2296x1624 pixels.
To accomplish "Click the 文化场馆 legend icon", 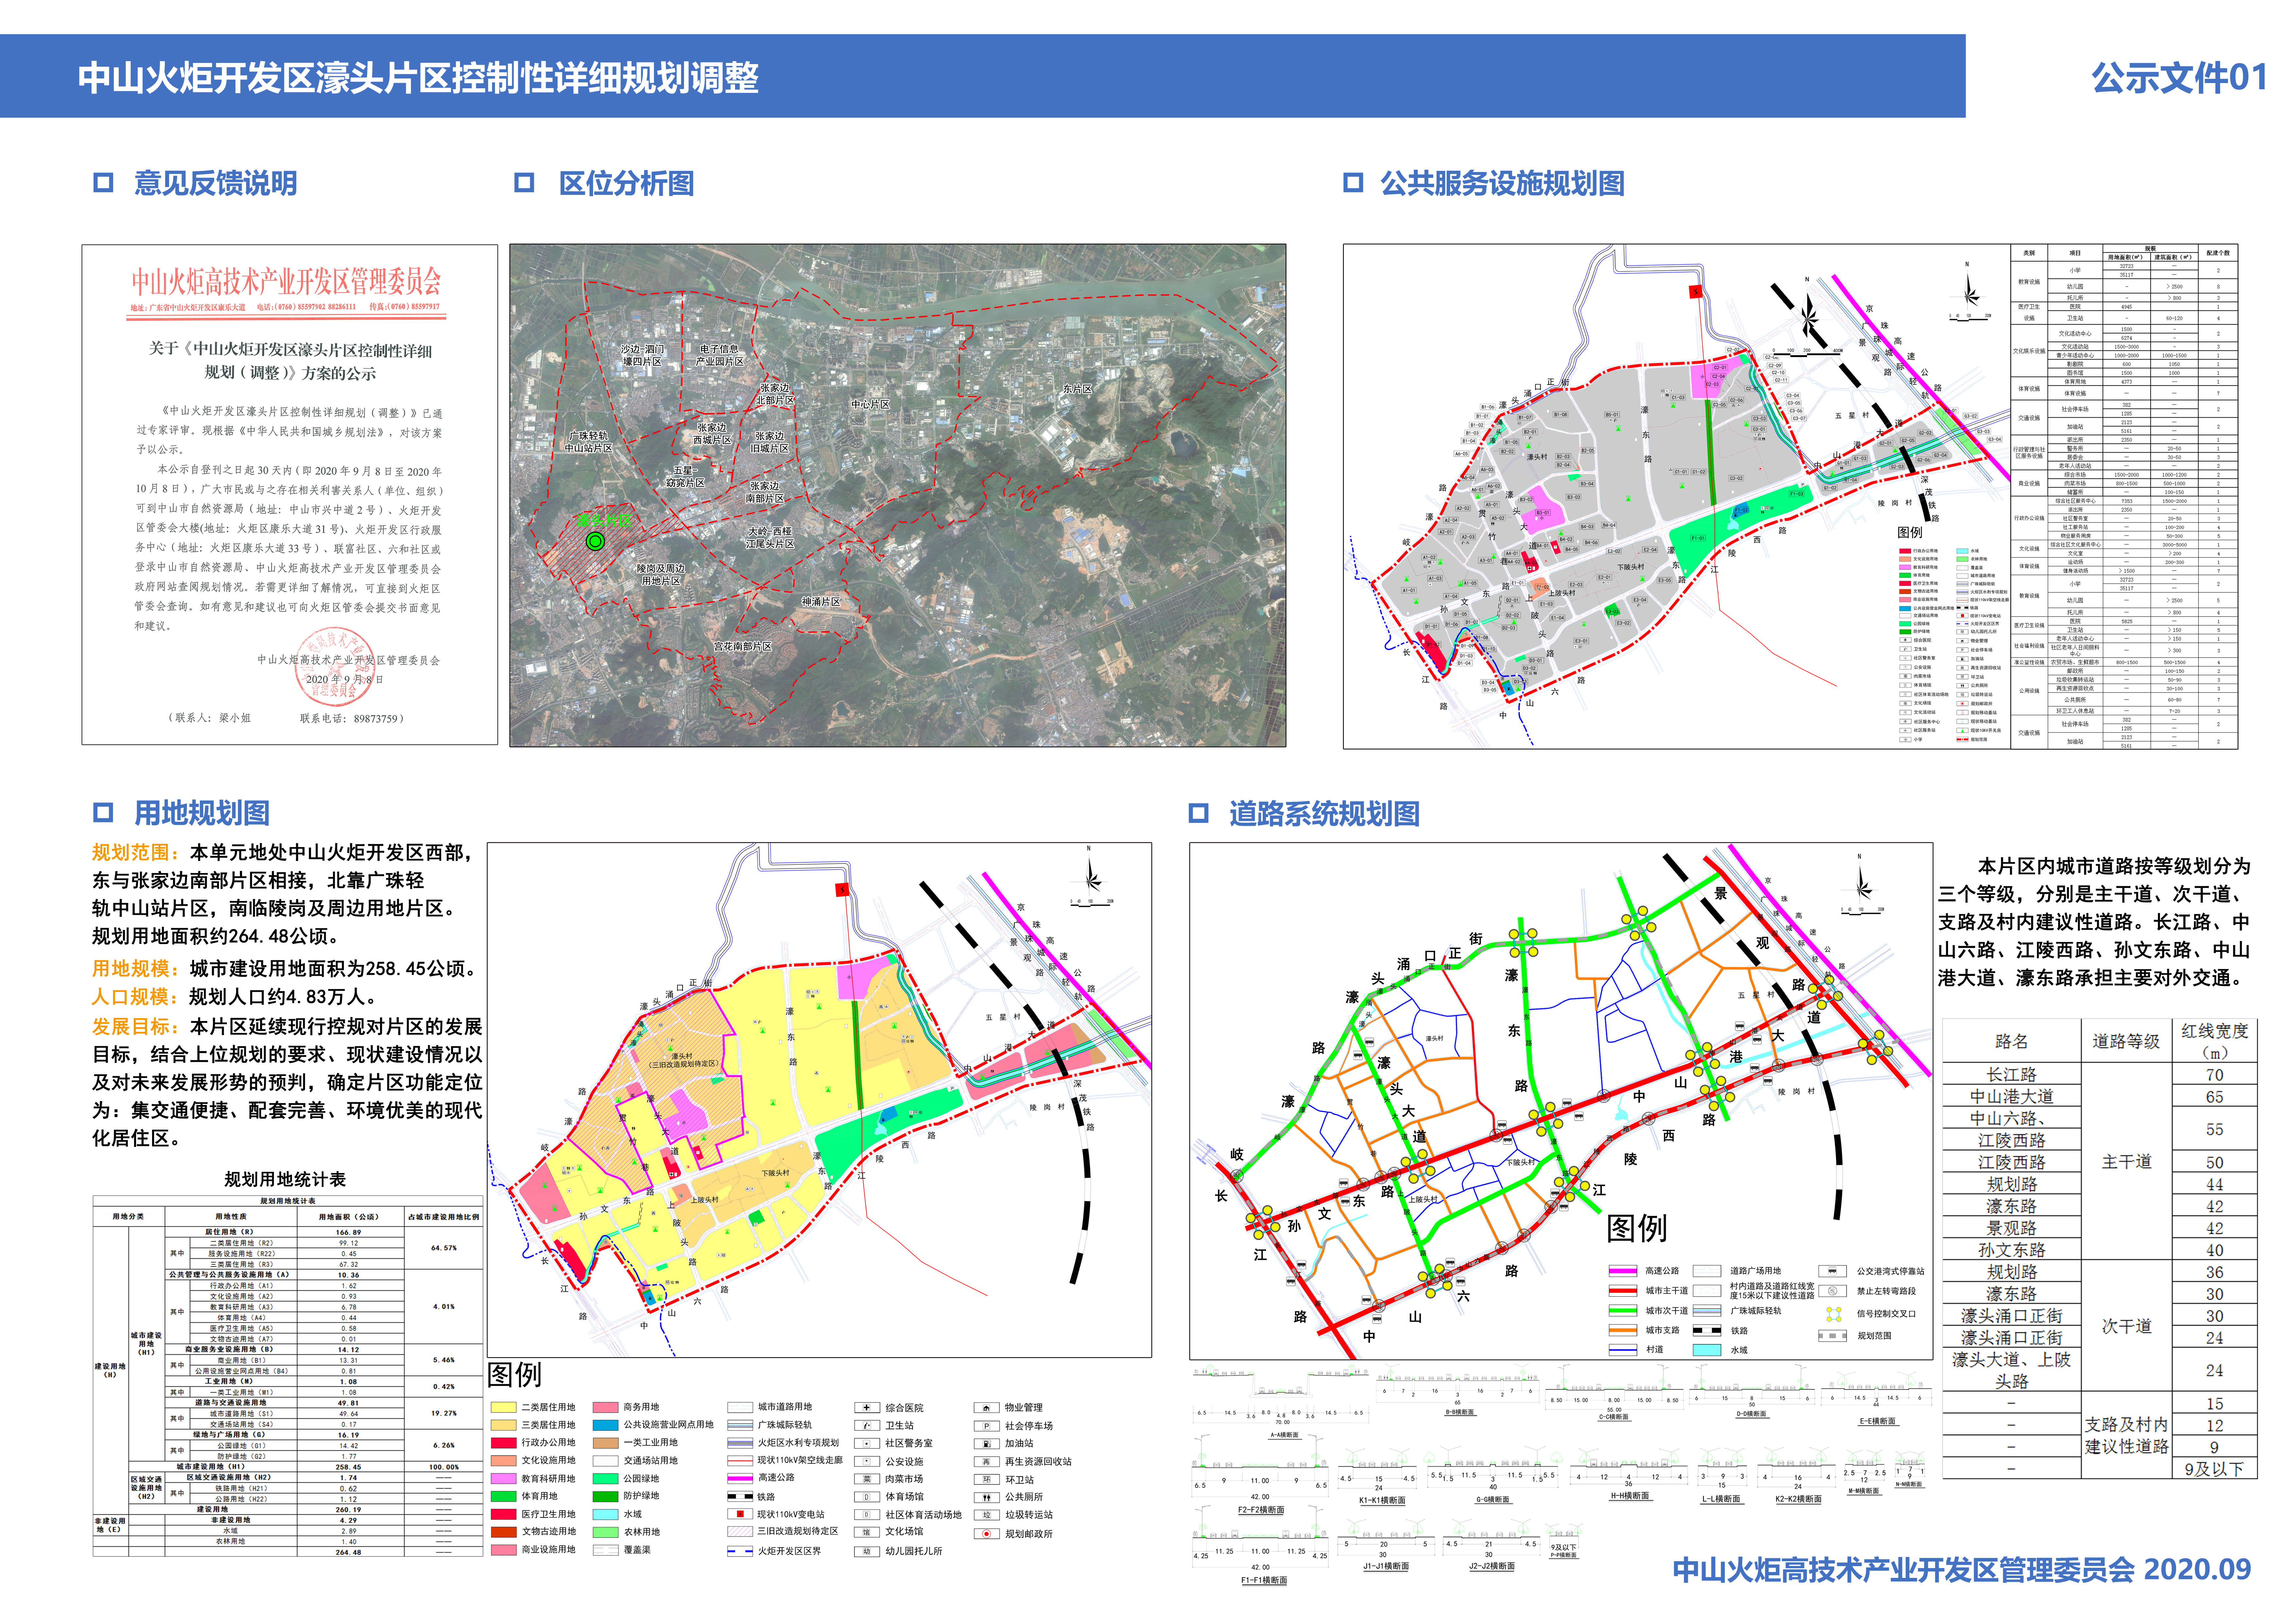I will [867, 1532].
